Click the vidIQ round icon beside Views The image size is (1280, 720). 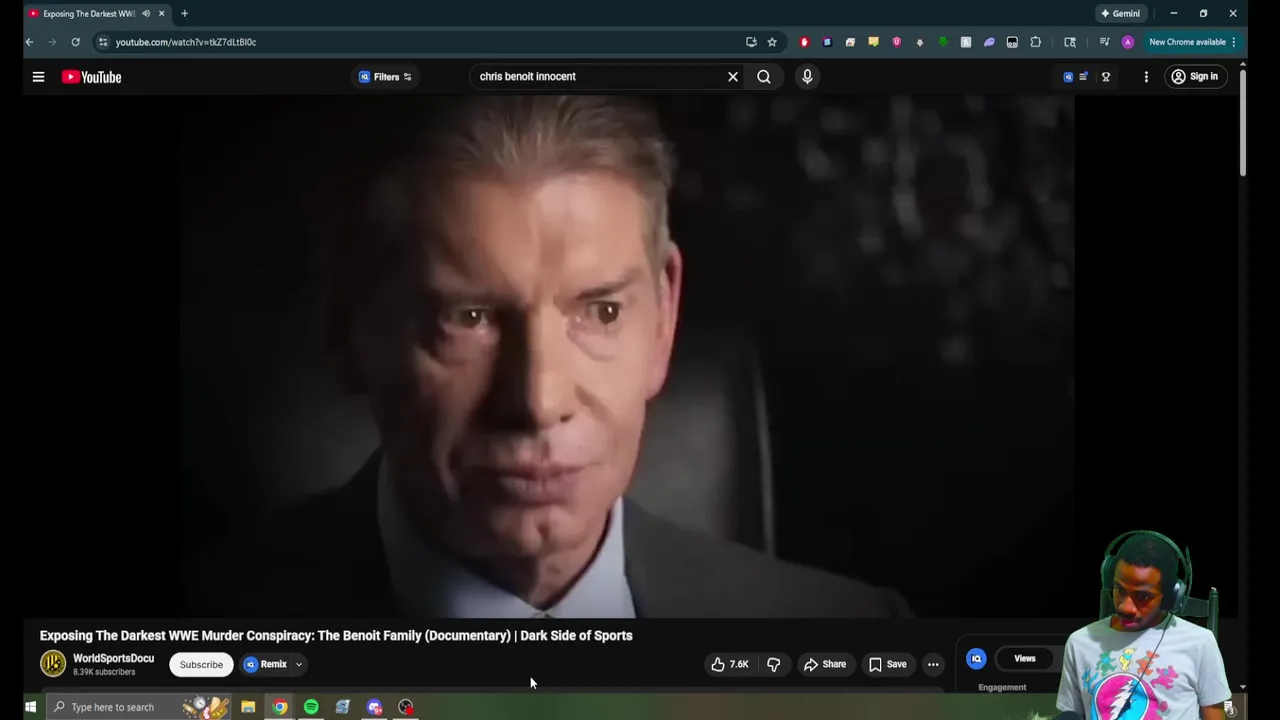click(x=976, y=658)
